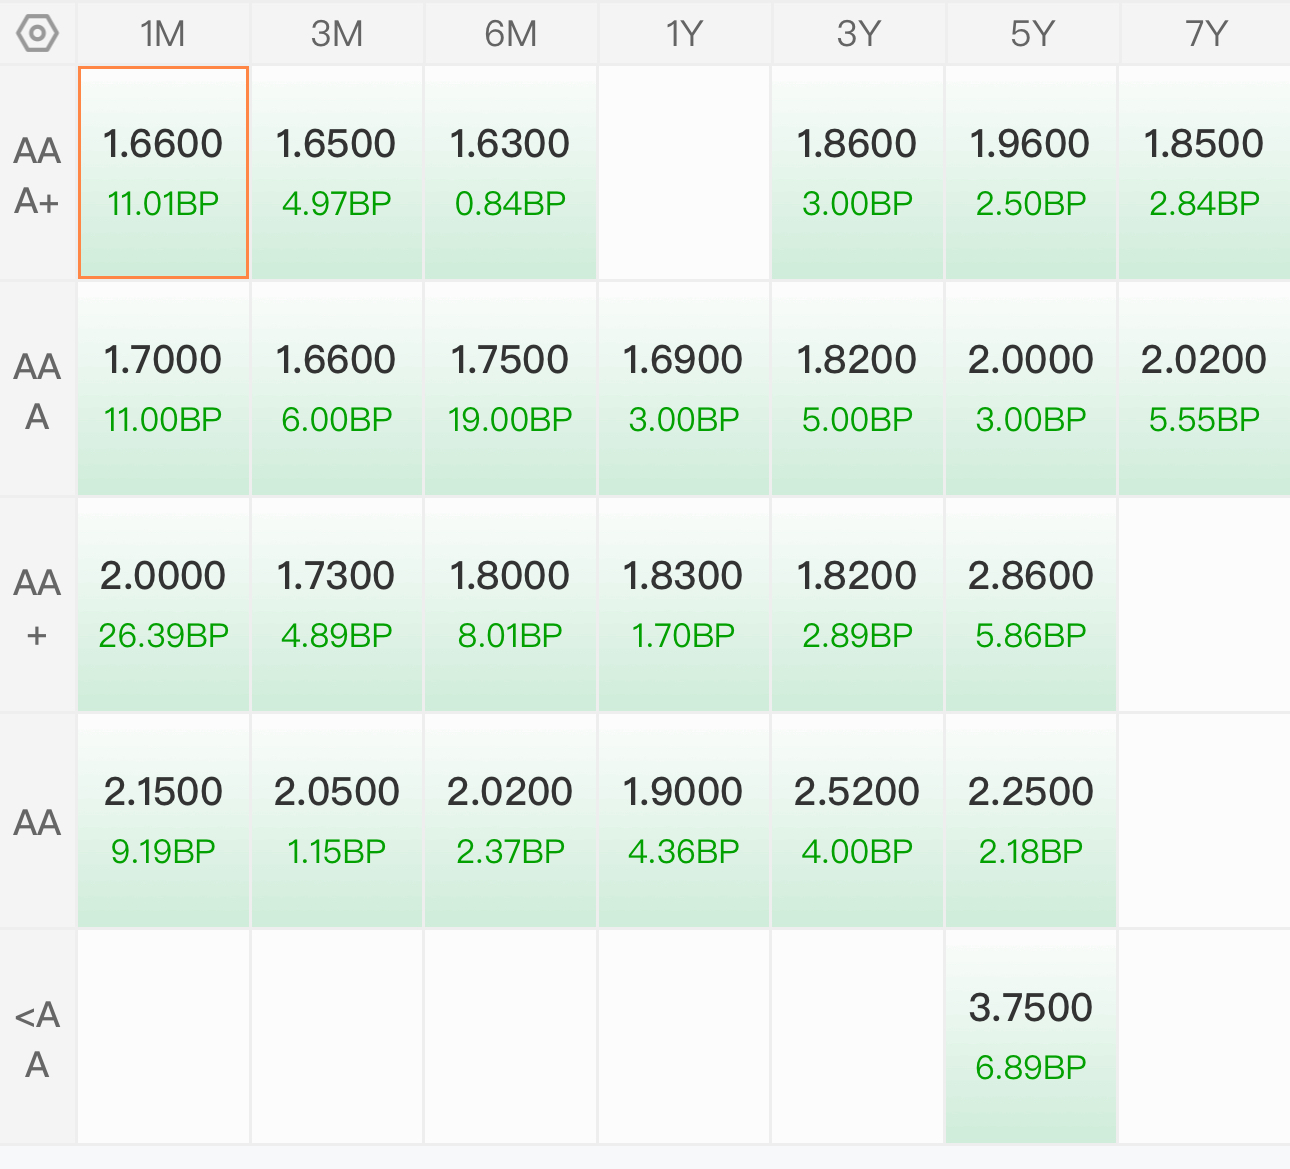Open the 19.00BP AAA 6M cell
This screenshot has width=1290, height=1169.
510,389
